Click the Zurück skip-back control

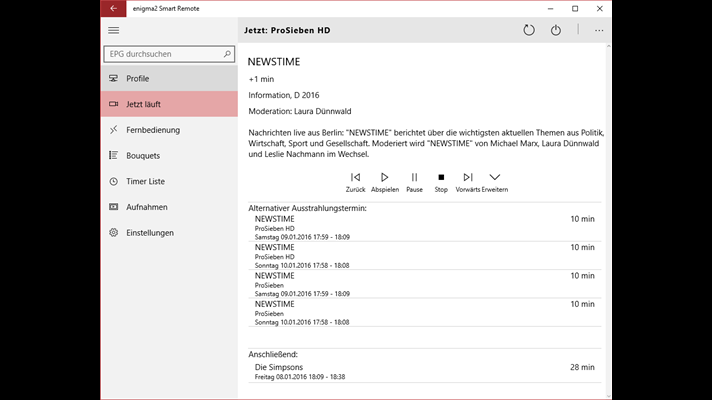coord(356,183)
